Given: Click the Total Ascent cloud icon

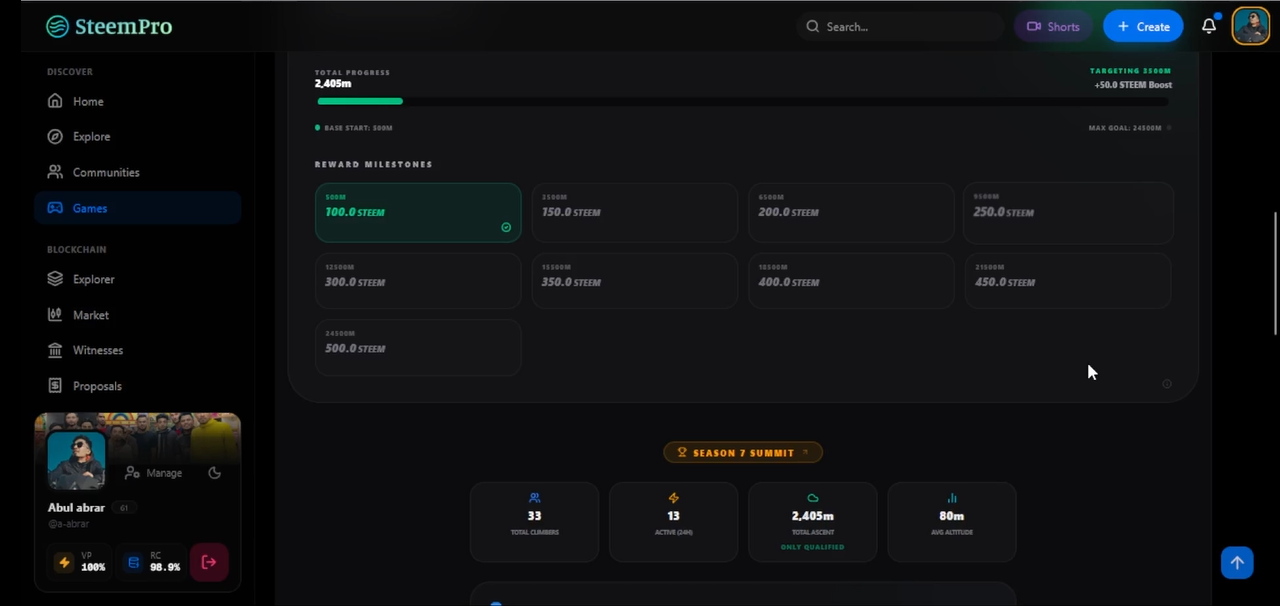Looking at the screenshot, I should tap(812, 498).
